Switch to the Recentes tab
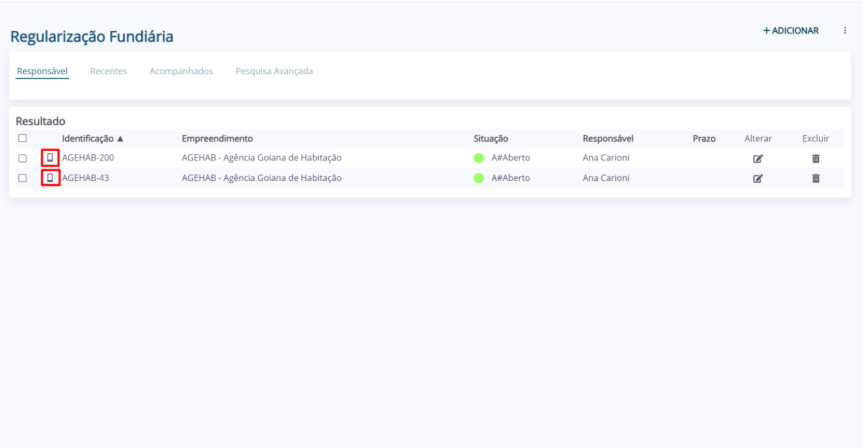Screen dimensions: 864x448 pos(109,71)
